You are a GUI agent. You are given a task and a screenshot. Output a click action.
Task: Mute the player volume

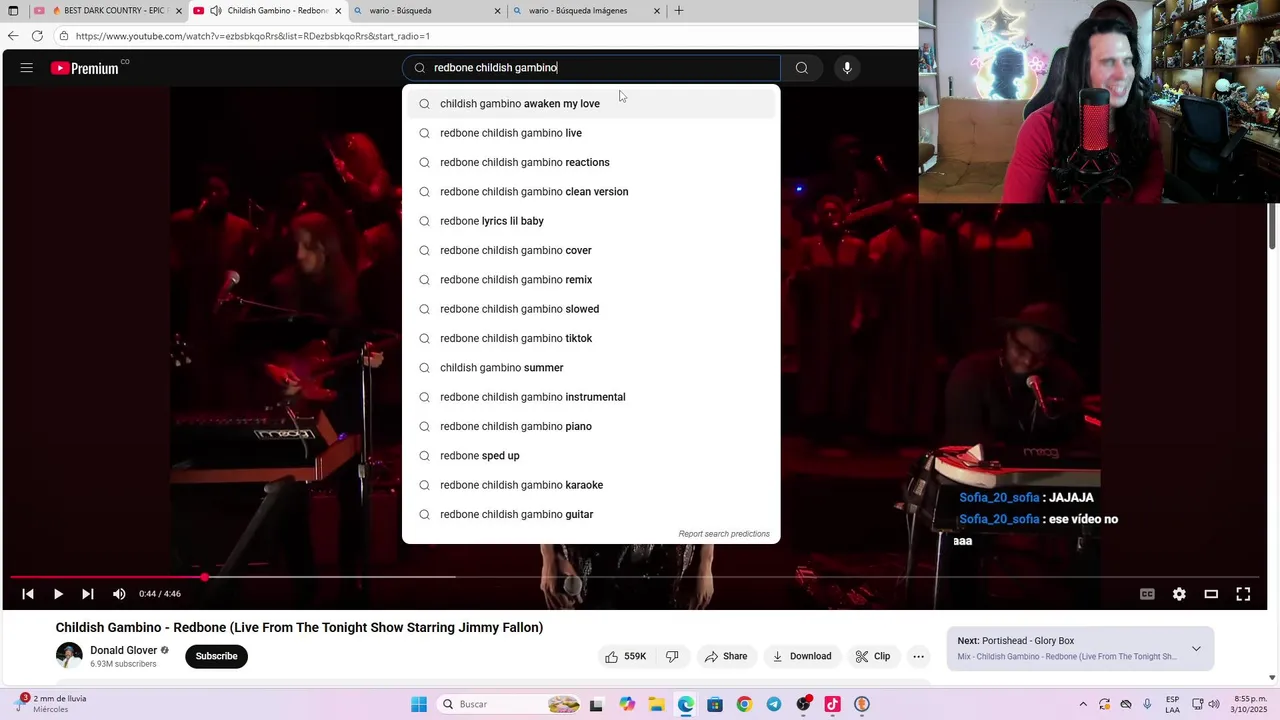point(119,594)
